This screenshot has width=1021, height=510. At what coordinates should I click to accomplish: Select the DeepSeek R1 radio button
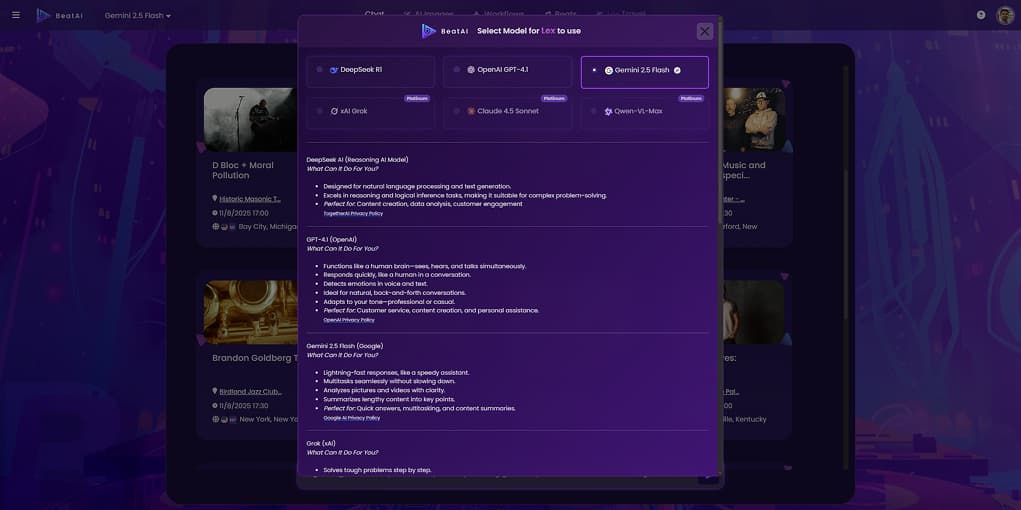(x=319, y=70)
